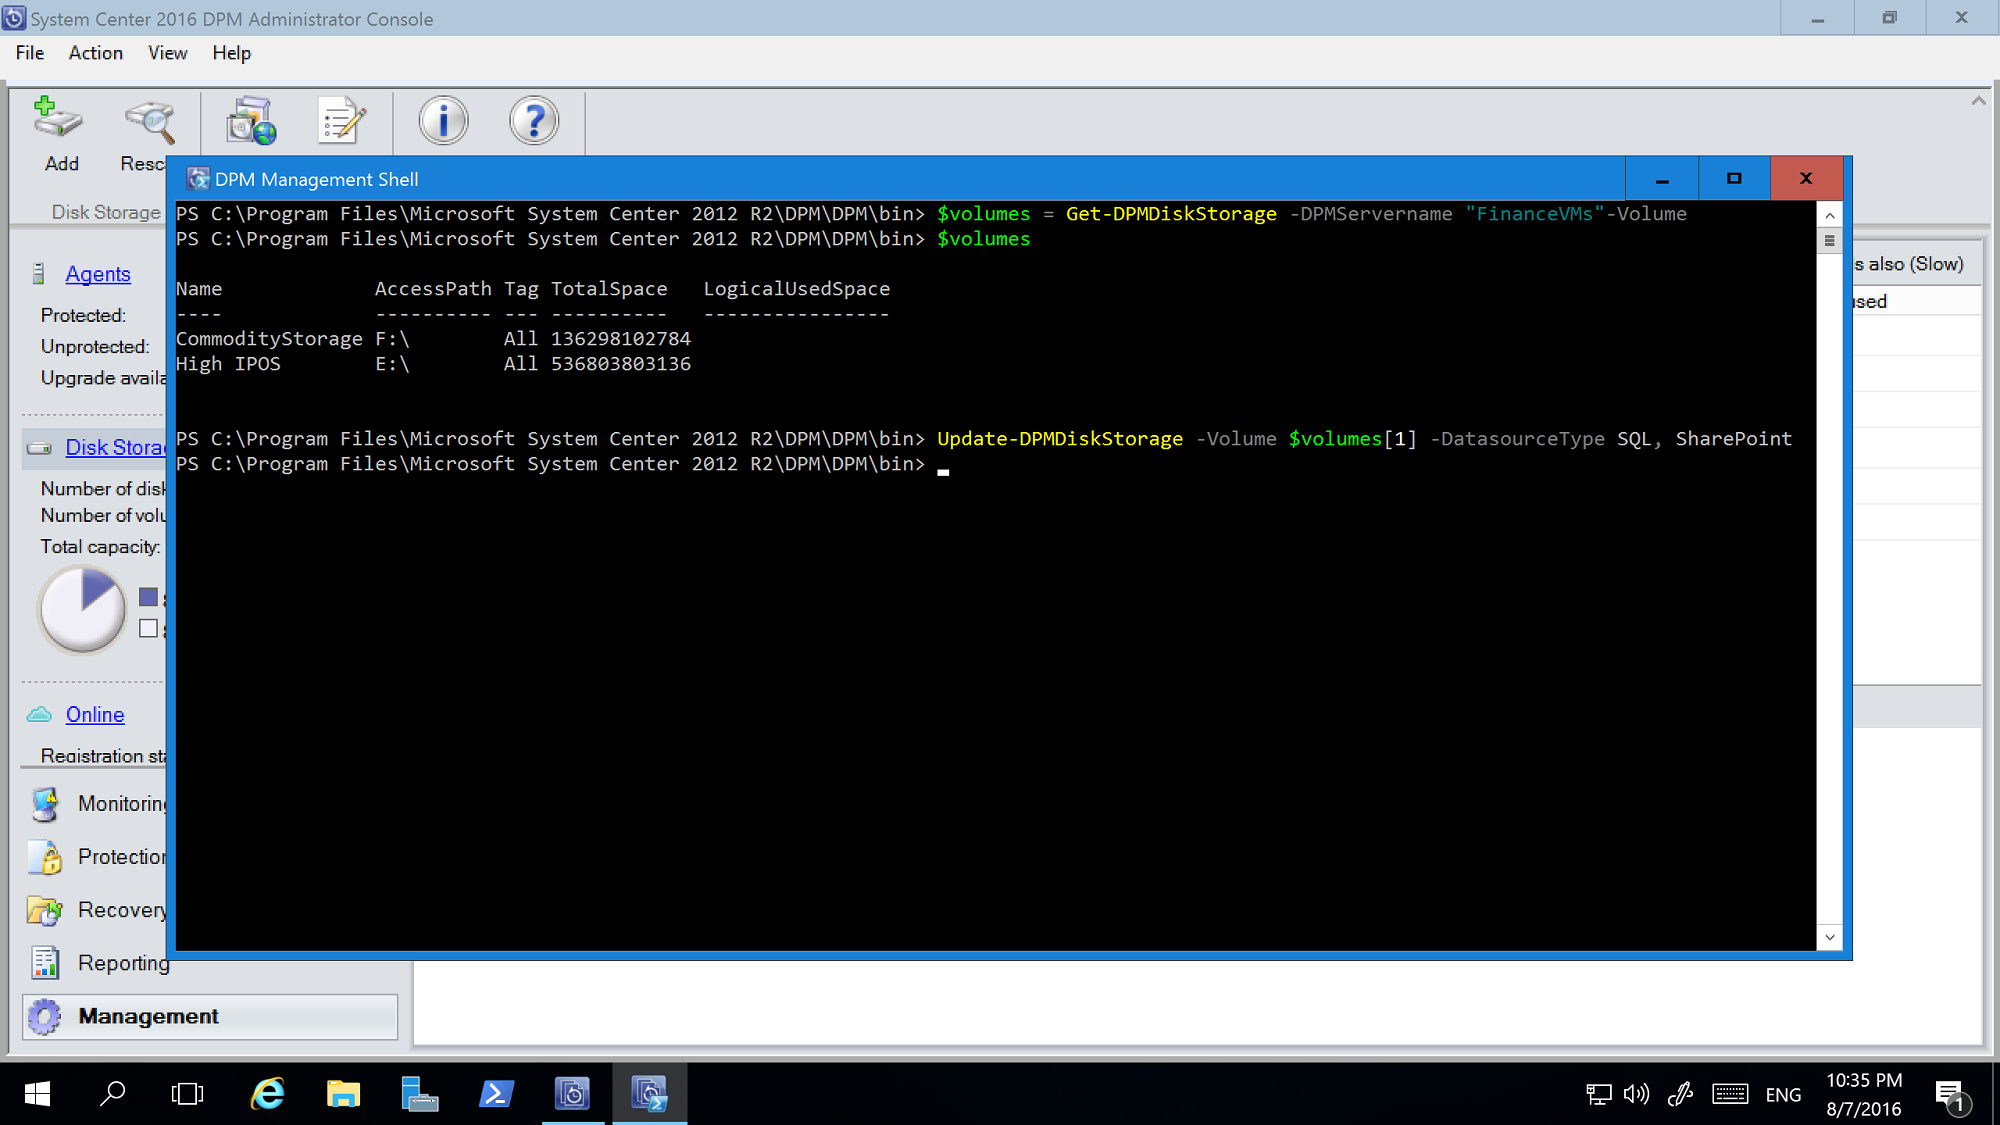Open the File menu in DPM console
The image size is (2000, 1125).
(x=27, y=52)
